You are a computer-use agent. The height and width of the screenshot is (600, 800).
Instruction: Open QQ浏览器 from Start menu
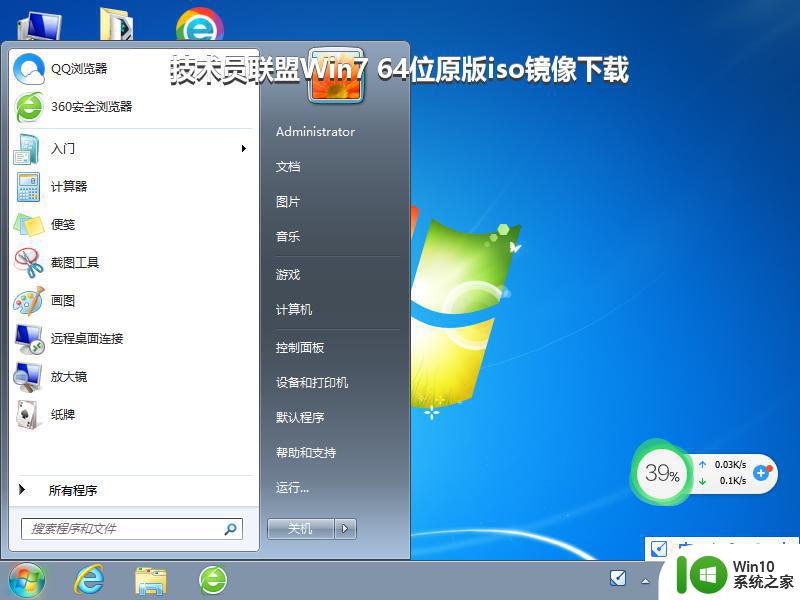(78, 69)
